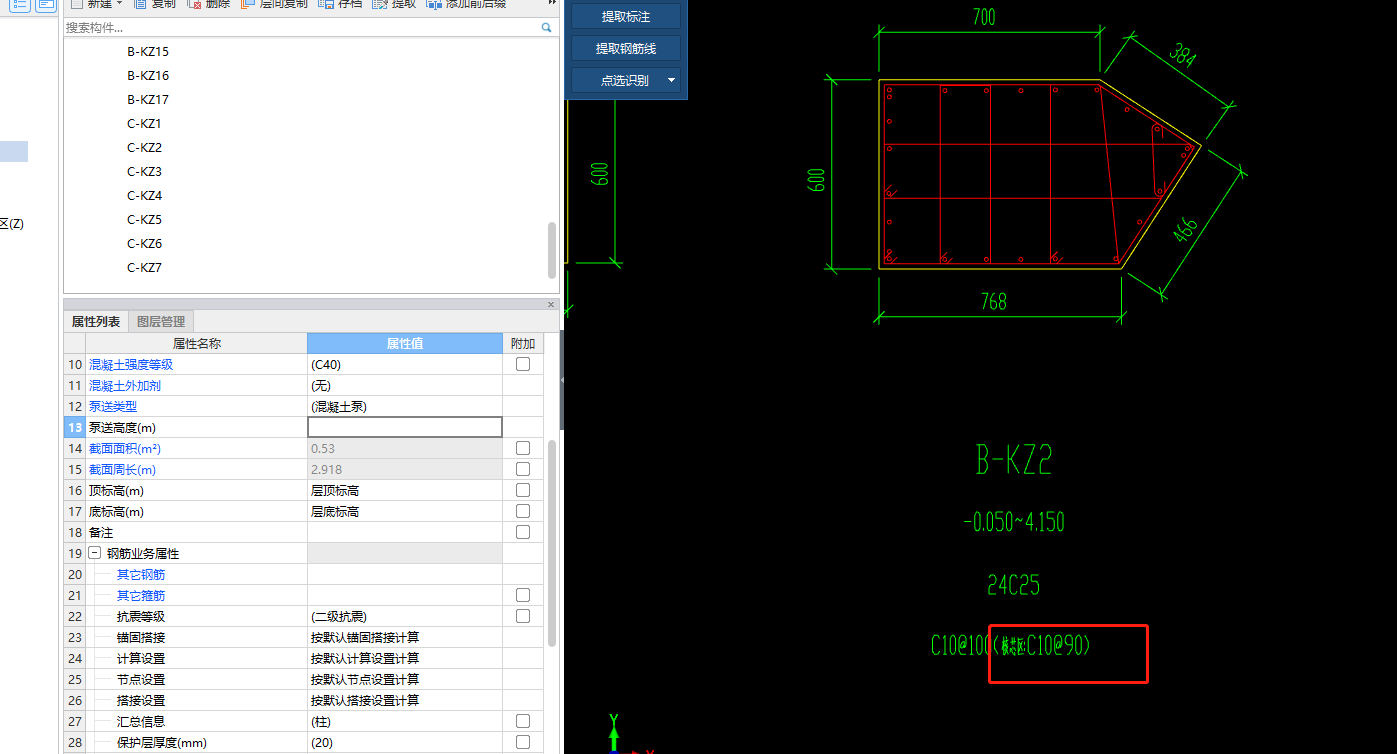Click the 复制 (copy) toolbar icon
This screenshot has width=1397, height=754.
click(142, 5)
